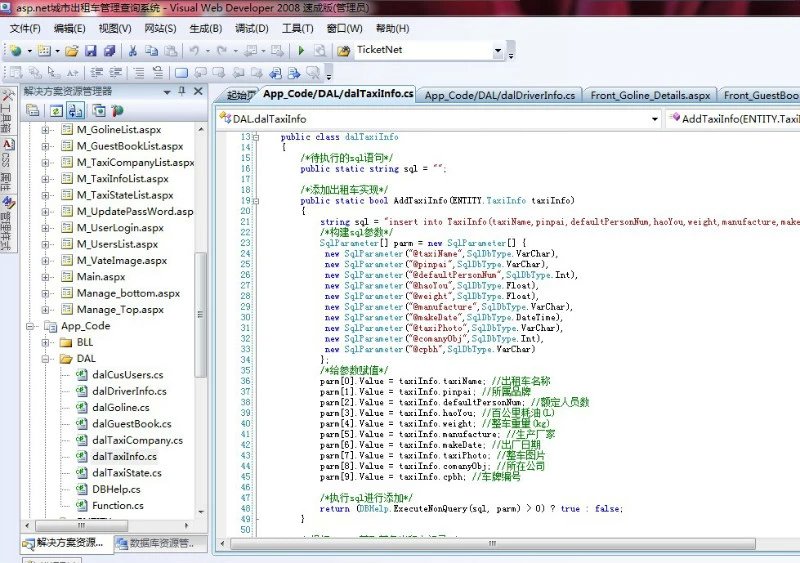
Task: Jump to previous bookmark with blue arrow icon
Action: point(276,73)
